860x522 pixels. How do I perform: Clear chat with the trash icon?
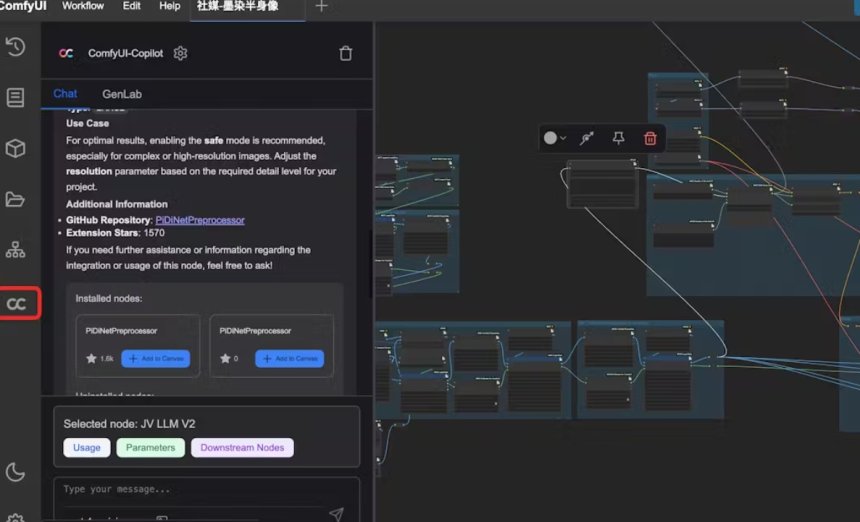point(346,53)
